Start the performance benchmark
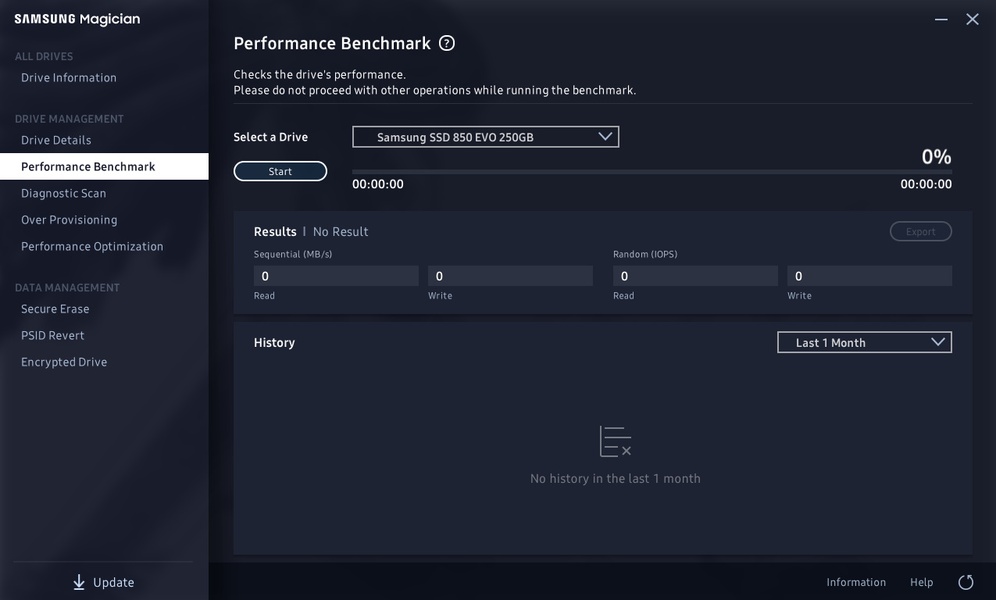 tap(280, 171)
